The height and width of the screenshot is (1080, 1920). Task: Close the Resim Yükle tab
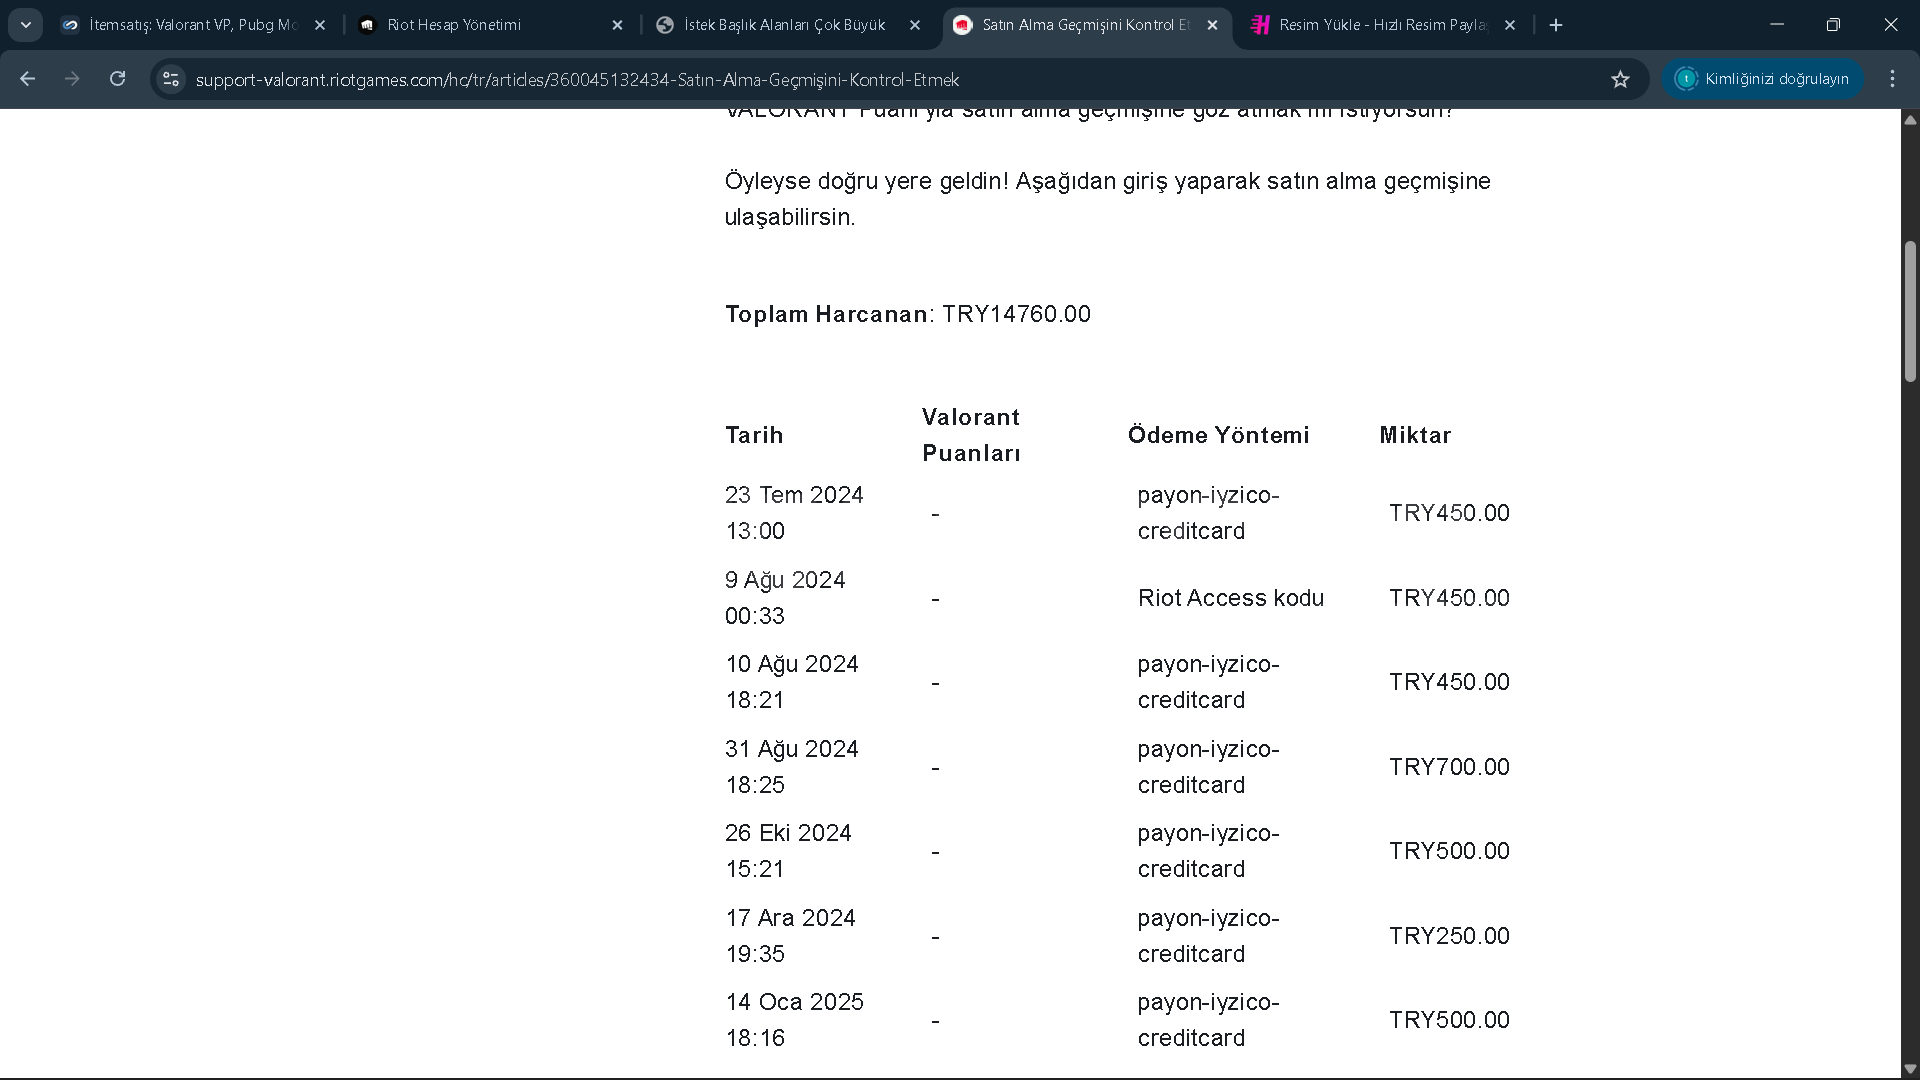(x=1510, y=25)
